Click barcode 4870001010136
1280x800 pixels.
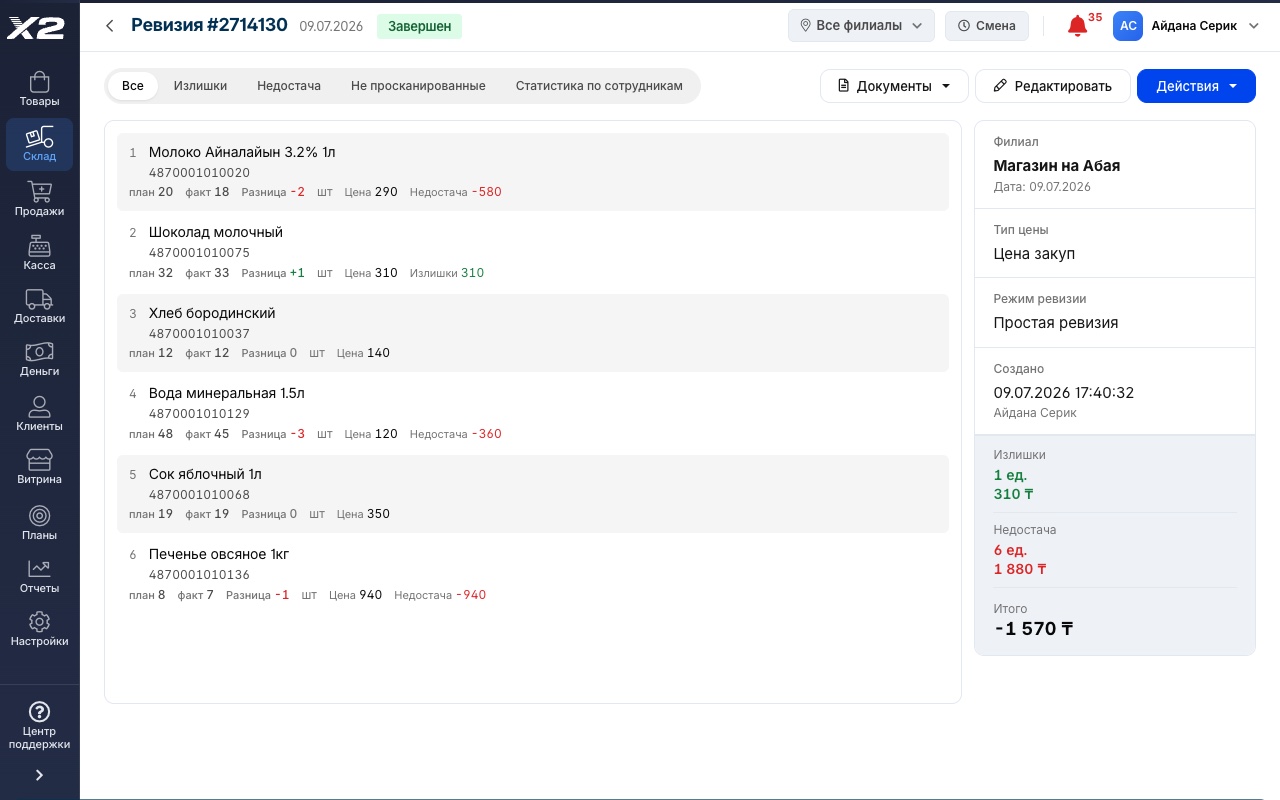coord(199,575)
